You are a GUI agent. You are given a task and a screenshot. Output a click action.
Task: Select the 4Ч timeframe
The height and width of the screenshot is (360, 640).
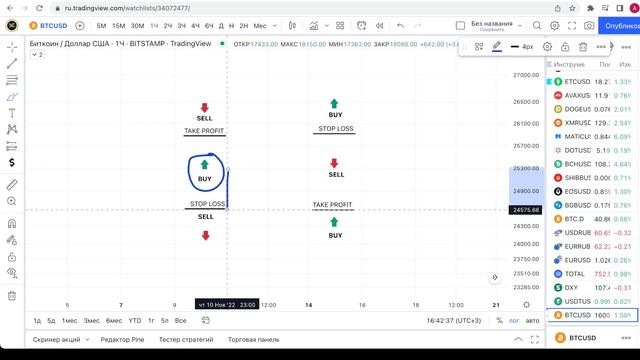click(196, 26)
